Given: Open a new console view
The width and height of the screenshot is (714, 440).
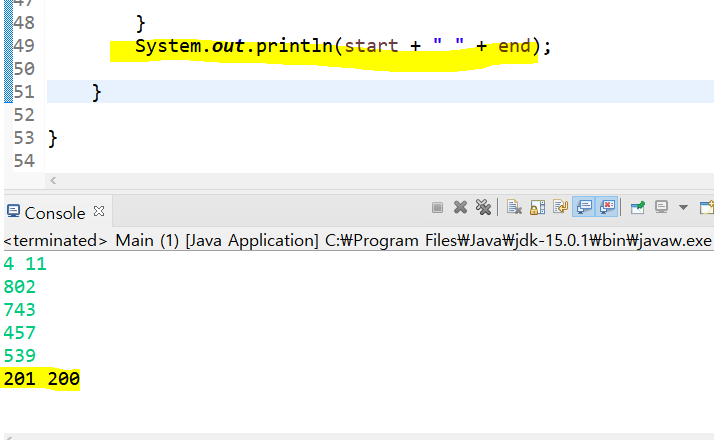Looking at the screenshot, I should point(707,207).
